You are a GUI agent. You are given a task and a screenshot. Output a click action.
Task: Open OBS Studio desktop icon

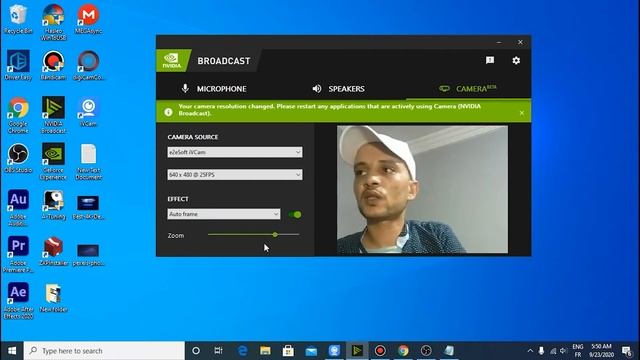[x=18, y=158]
